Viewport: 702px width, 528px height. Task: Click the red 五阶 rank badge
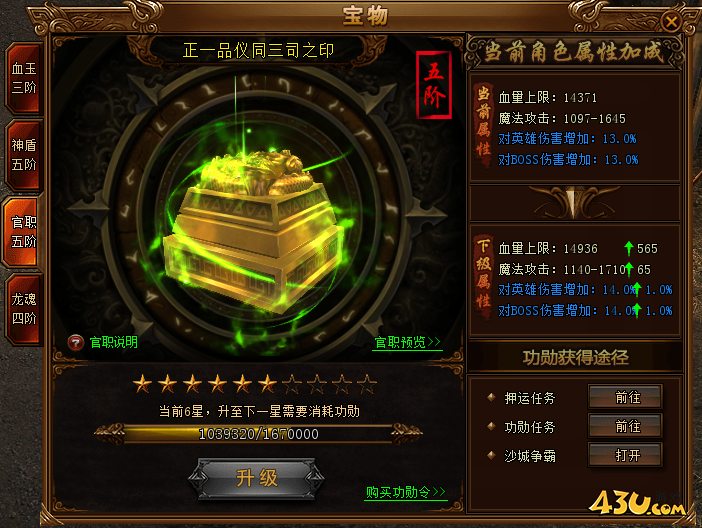click(434, 85)
